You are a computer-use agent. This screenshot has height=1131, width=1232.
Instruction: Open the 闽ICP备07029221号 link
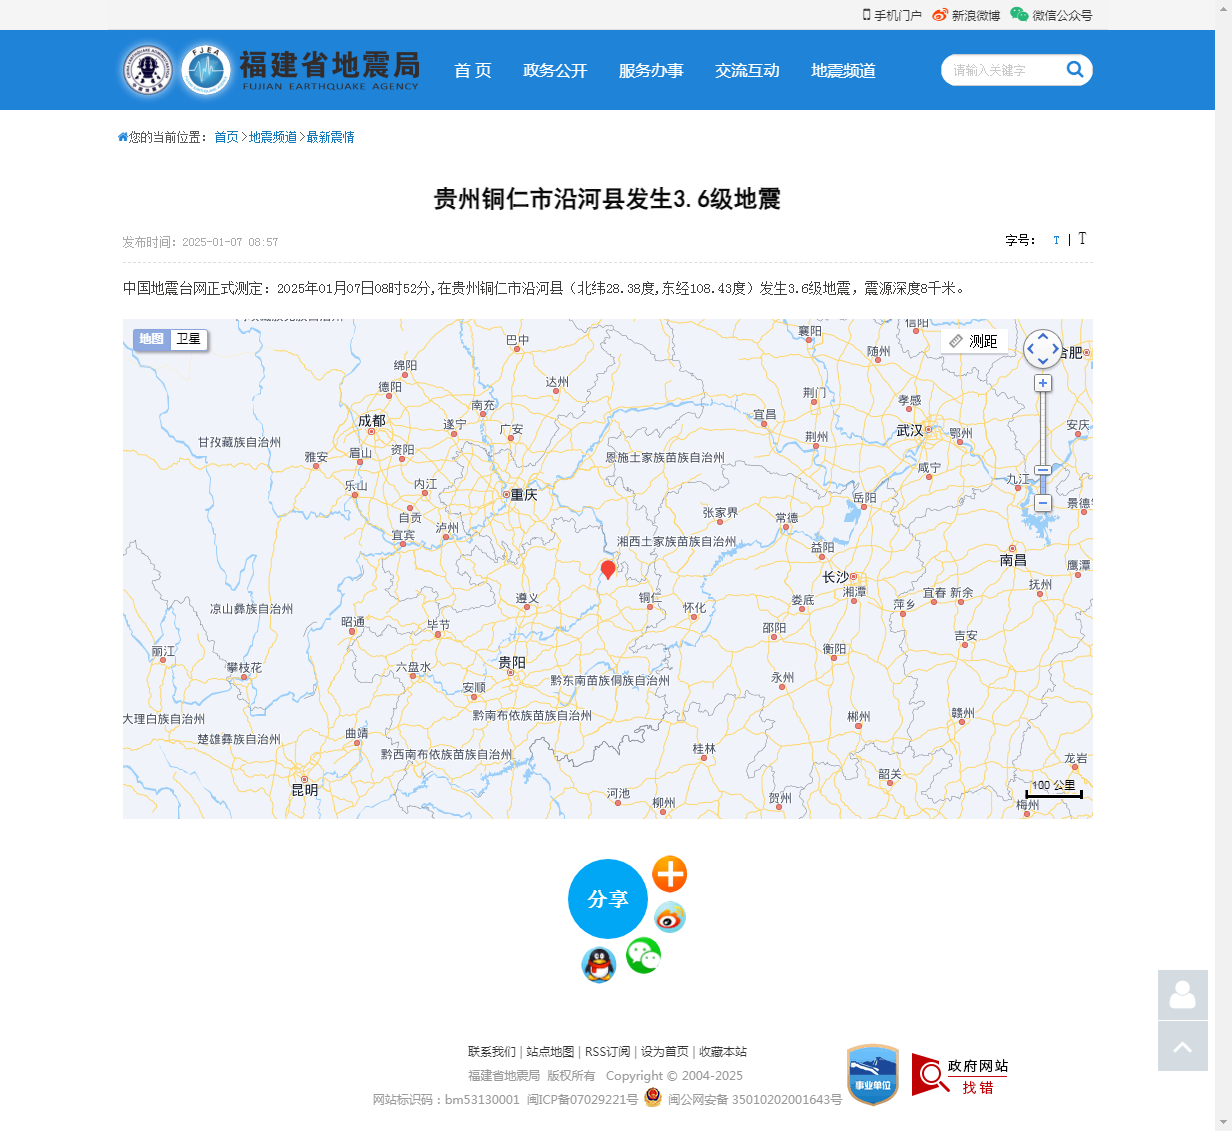tap(582, 1099)
